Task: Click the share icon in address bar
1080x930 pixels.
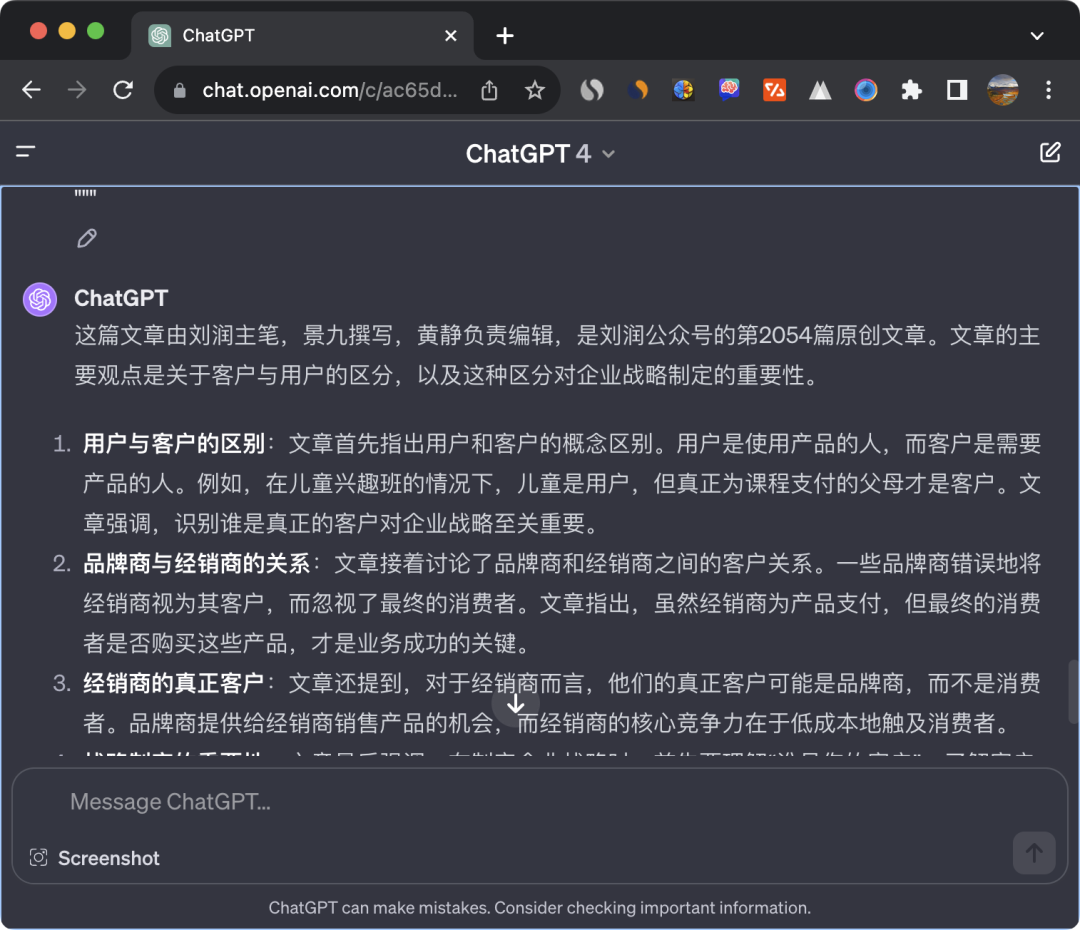Action: tap(489, 90)
